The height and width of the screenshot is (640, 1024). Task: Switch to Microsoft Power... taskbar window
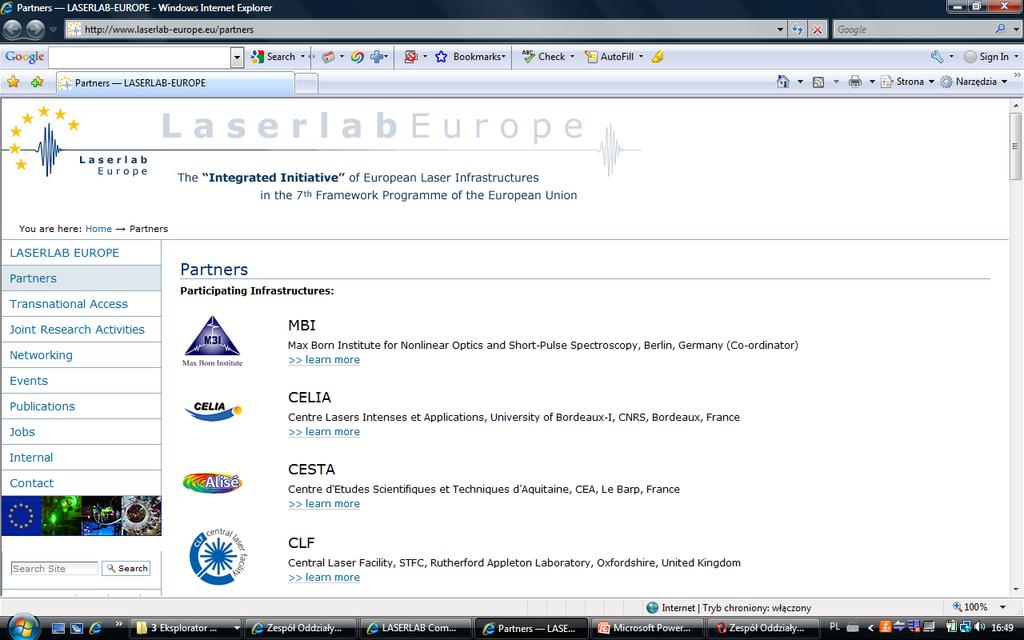point(646,628)
